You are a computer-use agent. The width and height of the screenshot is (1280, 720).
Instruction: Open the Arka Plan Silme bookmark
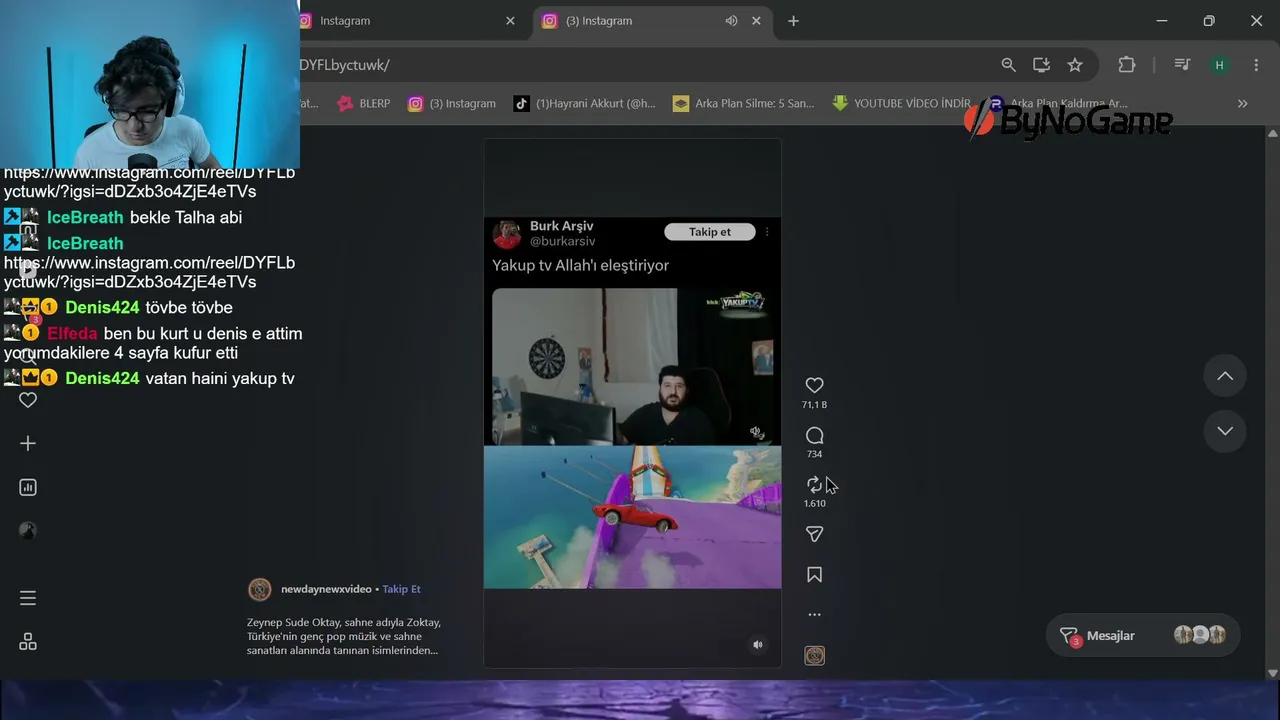[744, 103]
